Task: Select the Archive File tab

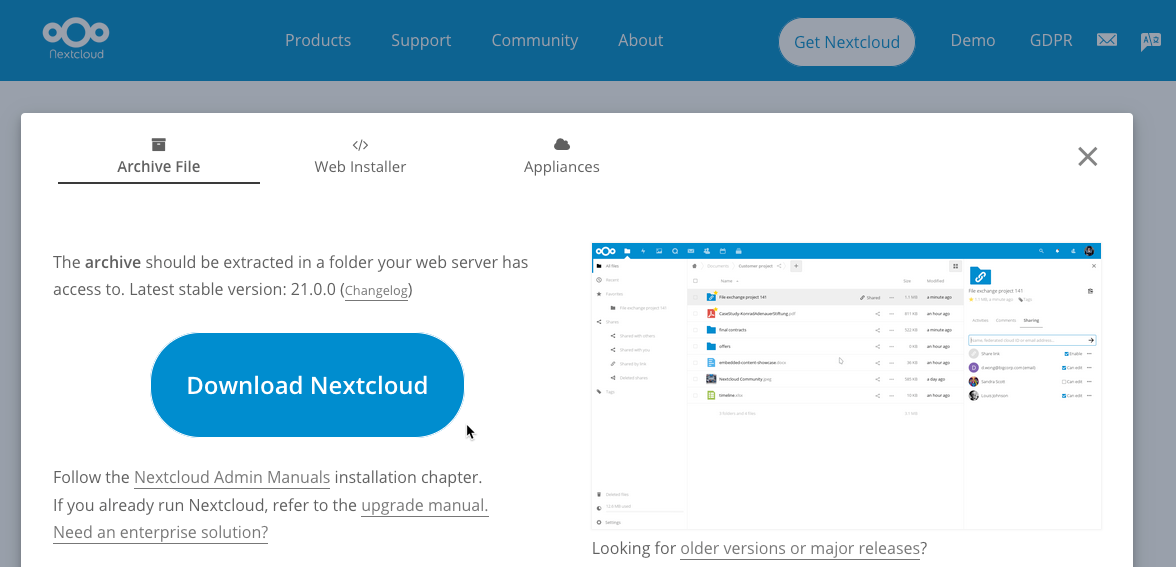Action: [x=159, y=158]
